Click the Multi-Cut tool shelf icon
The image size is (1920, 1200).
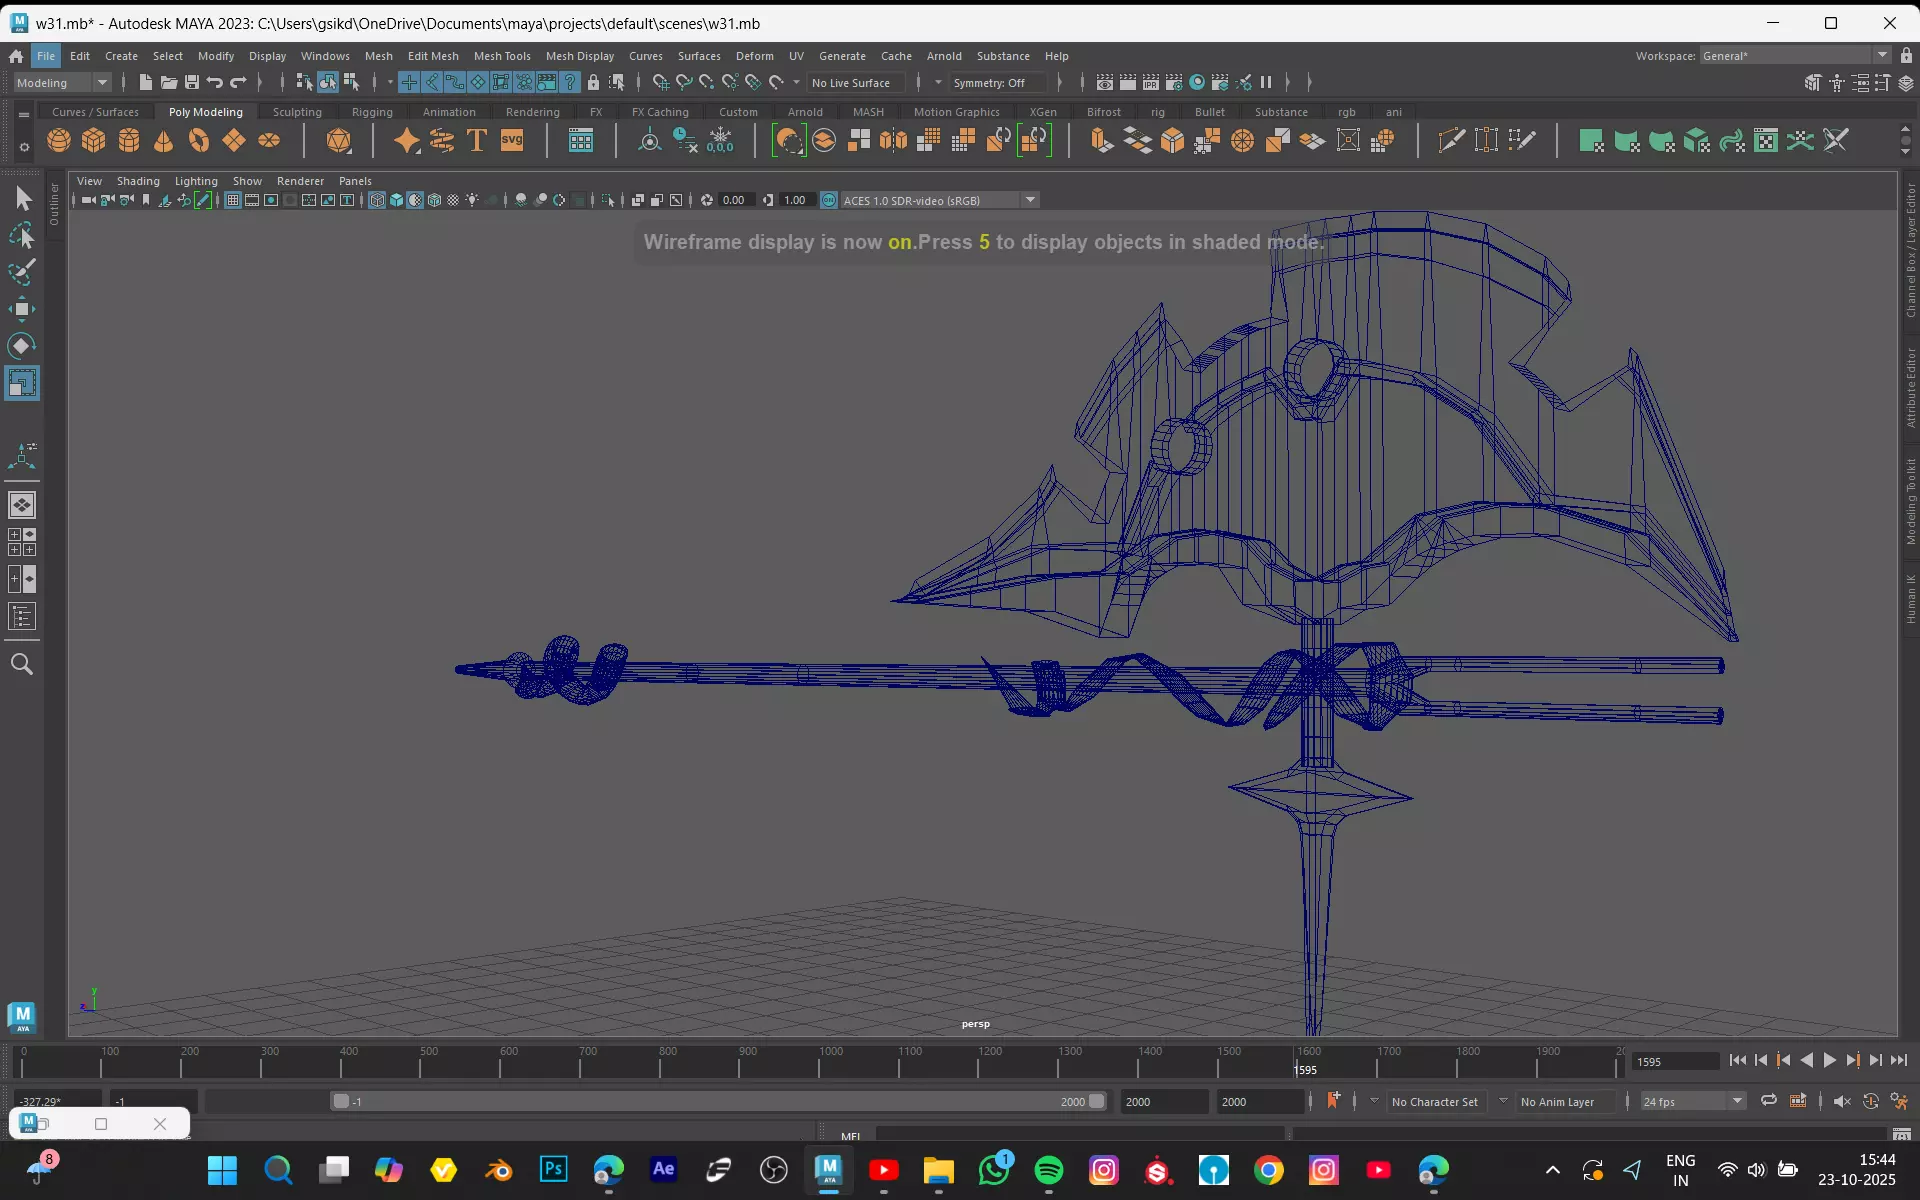[1451, 141]
